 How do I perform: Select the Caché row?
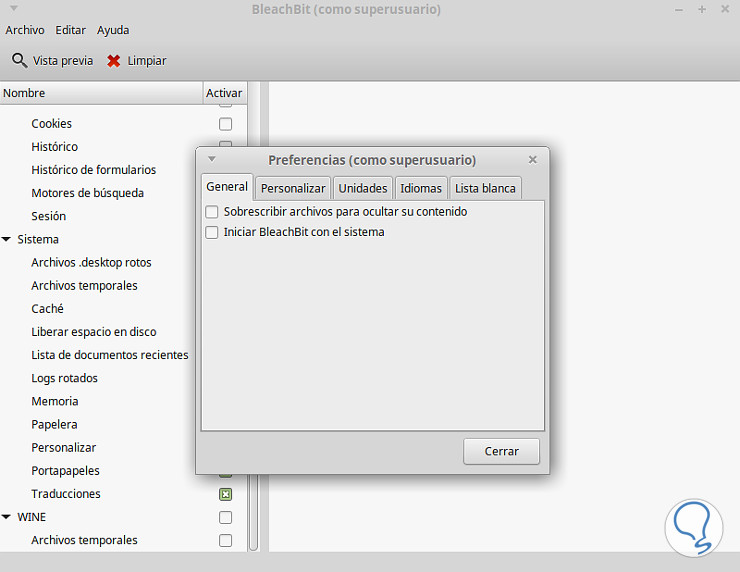tap(47, 309)
